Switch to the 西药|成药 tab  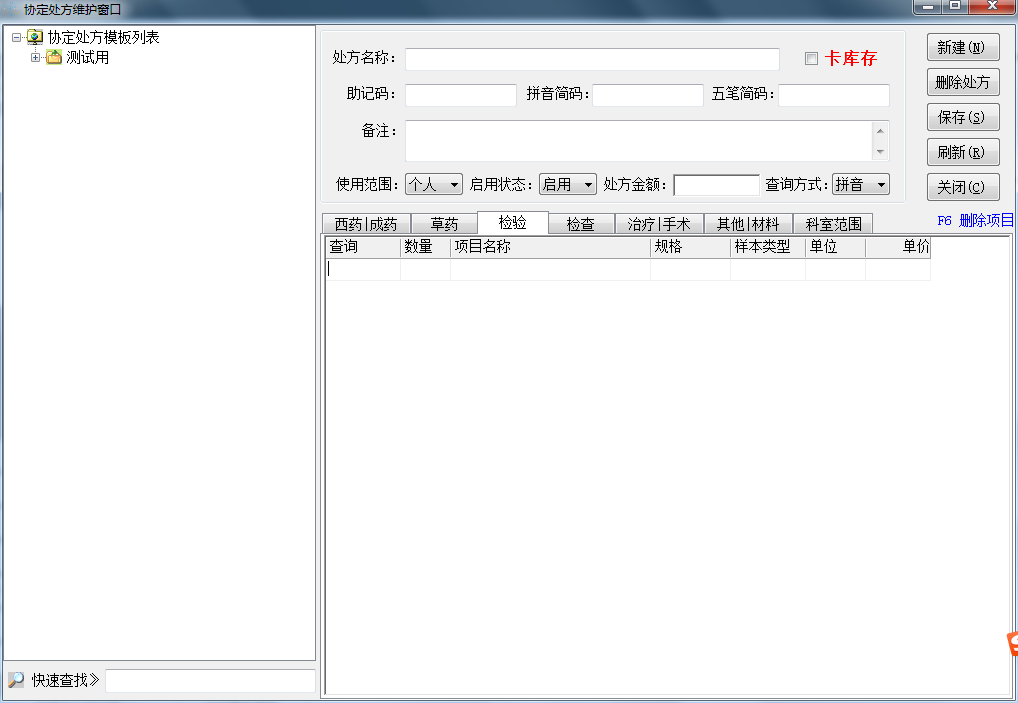[366, 224]
